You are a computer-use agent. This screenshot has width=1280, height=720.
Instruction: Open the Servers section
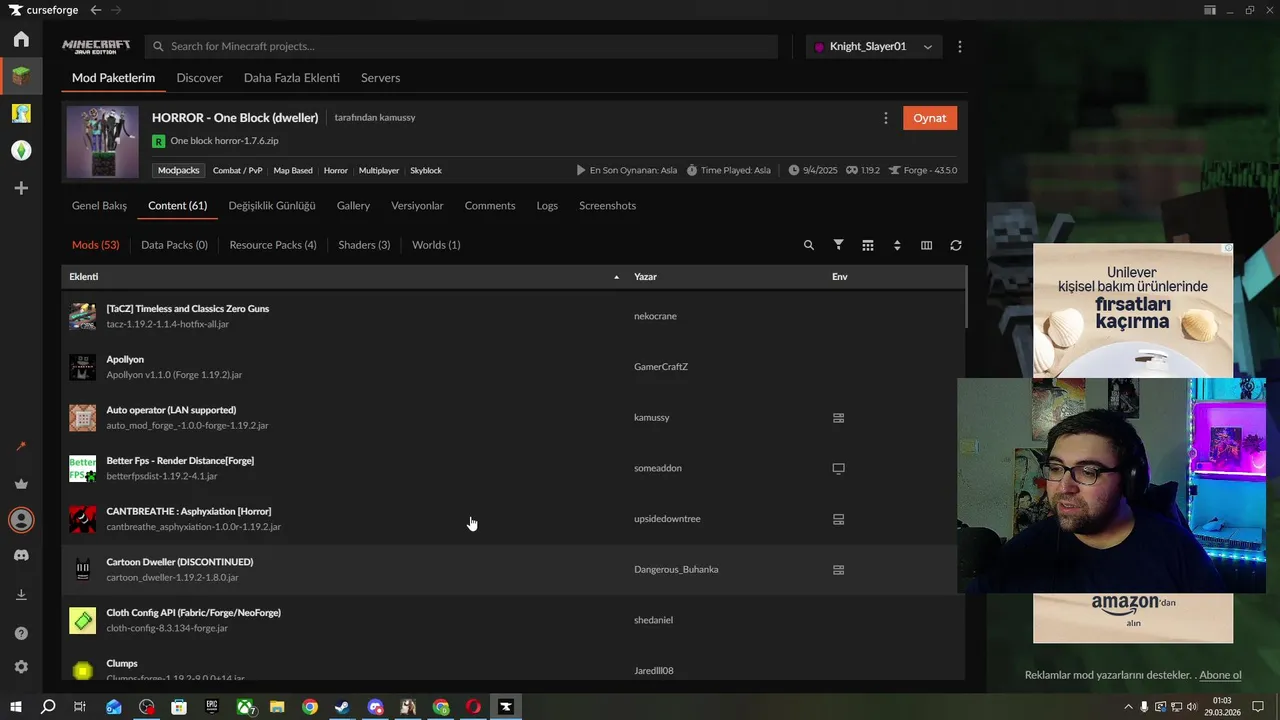pyautogui.click(x=380, y=78)
